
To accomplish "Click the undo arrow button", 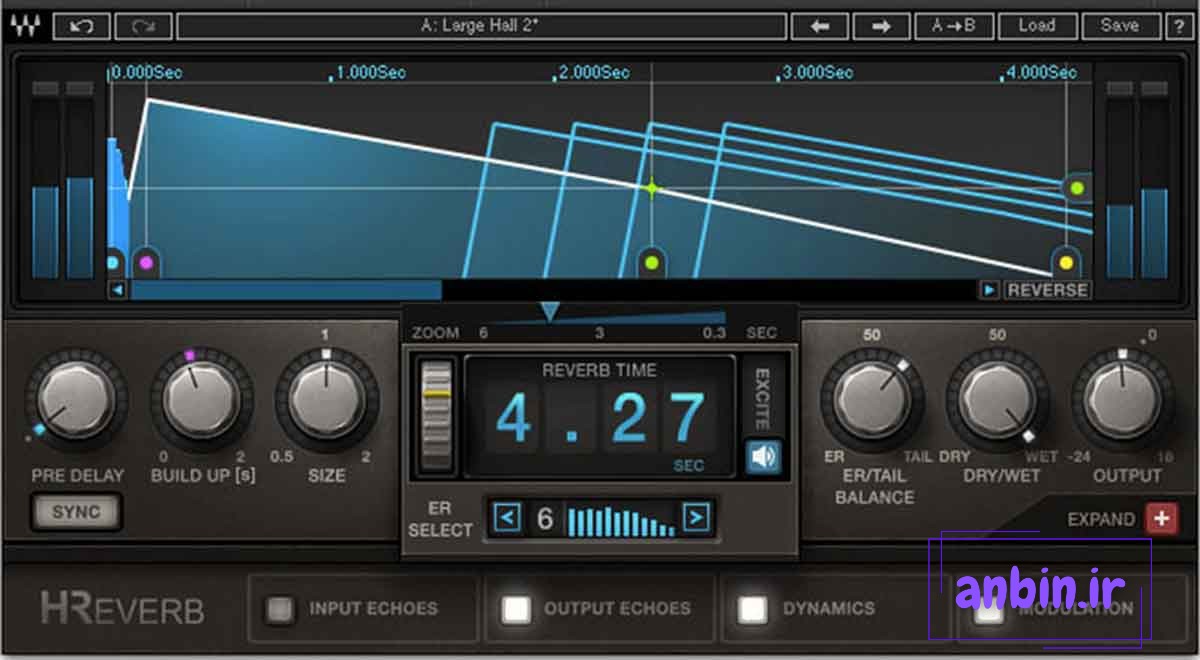I will pos(81,26).
